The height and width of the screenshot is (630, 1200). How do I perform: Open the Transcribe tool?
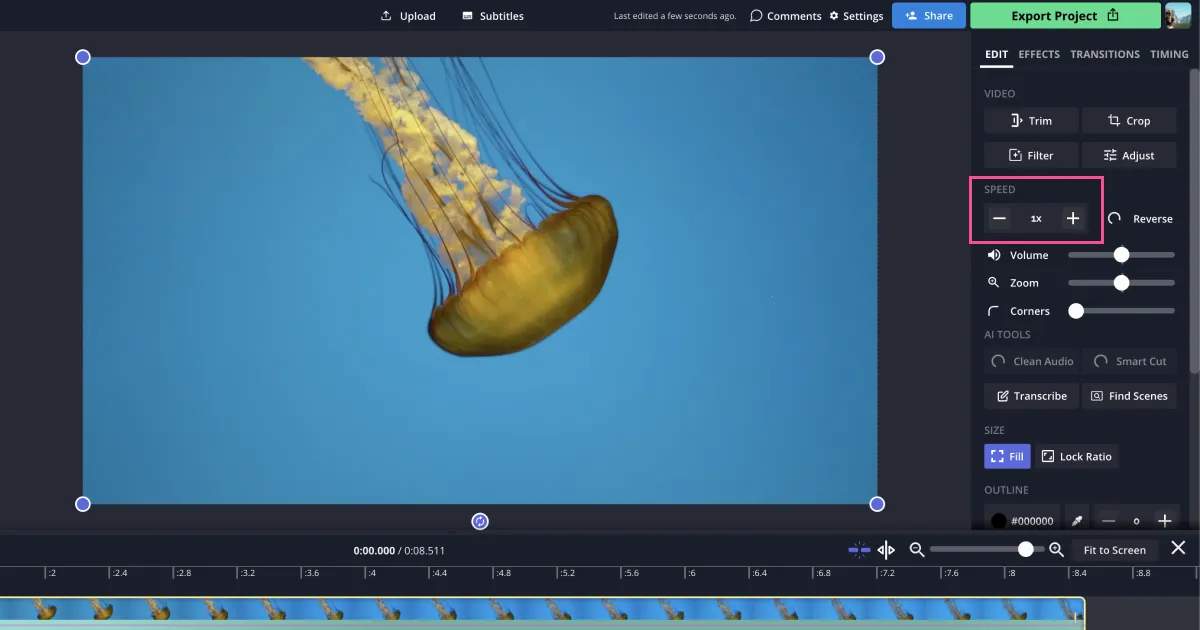tap(1031, 396)
